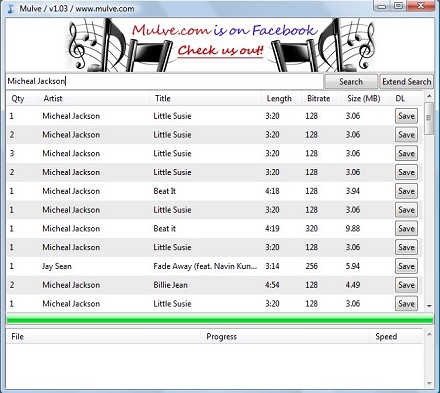The height and width of the screenshot is (393, 440).
Task: Save the Beat It track of length 4:18
Action: coord(406,191)
